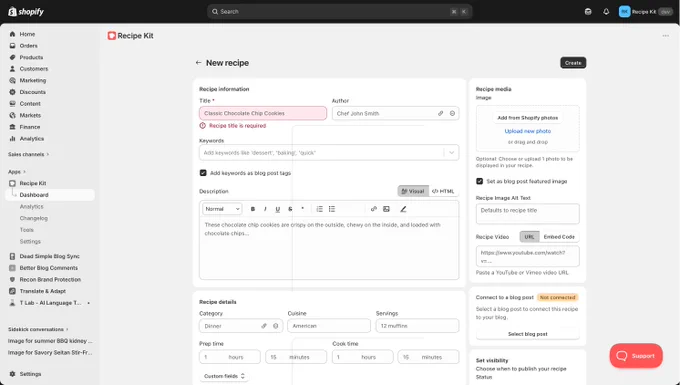Click the Recipe Image Alt Text field

point(527,214)
